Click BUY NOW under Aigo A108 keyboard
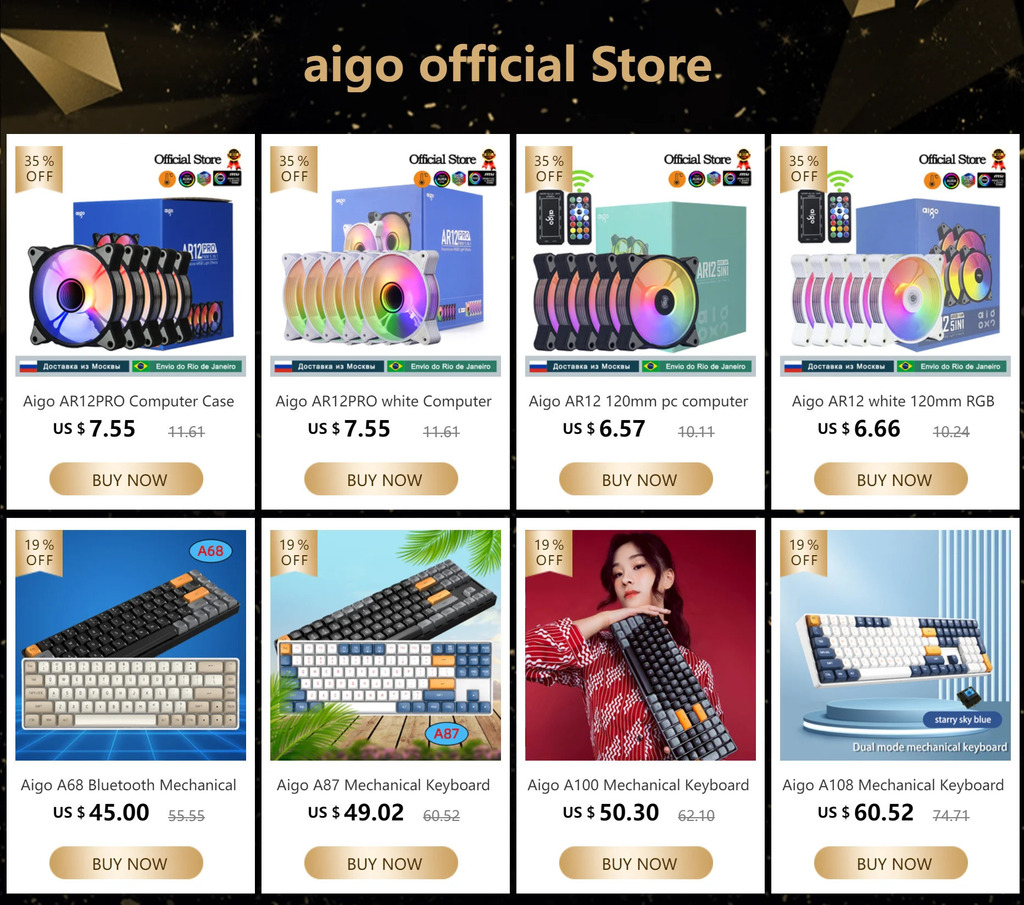Screen dimensions: 1024x905 pyautogui.click(x=891, y=863)
